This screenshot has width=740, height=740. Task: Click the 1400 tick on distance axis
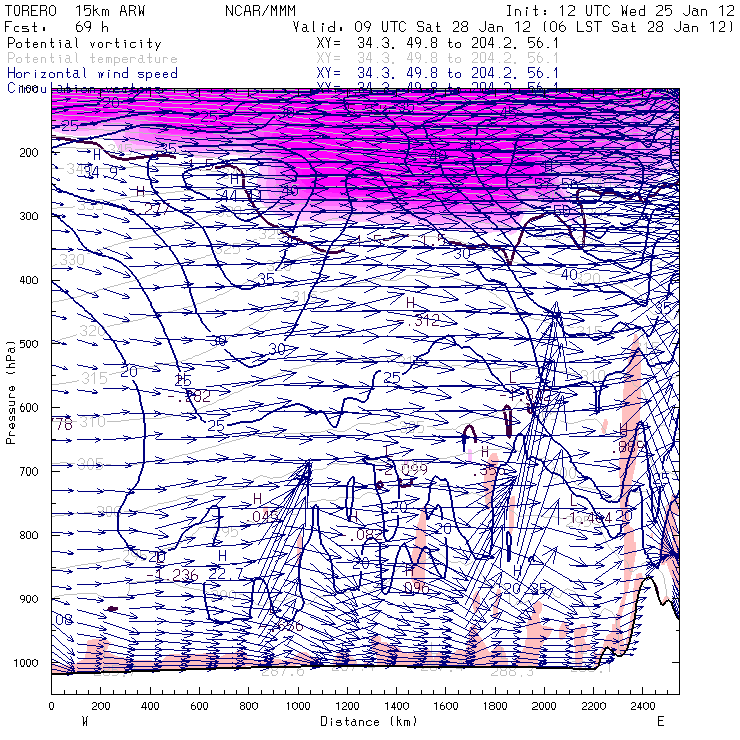click(396, 706)
